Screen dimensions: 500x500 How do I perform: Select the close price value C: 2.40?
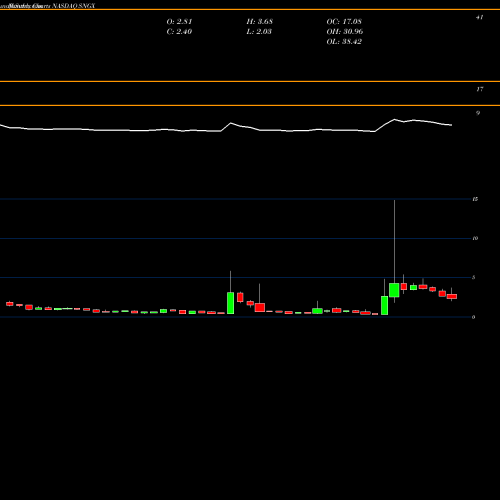(x=179, y=31)
